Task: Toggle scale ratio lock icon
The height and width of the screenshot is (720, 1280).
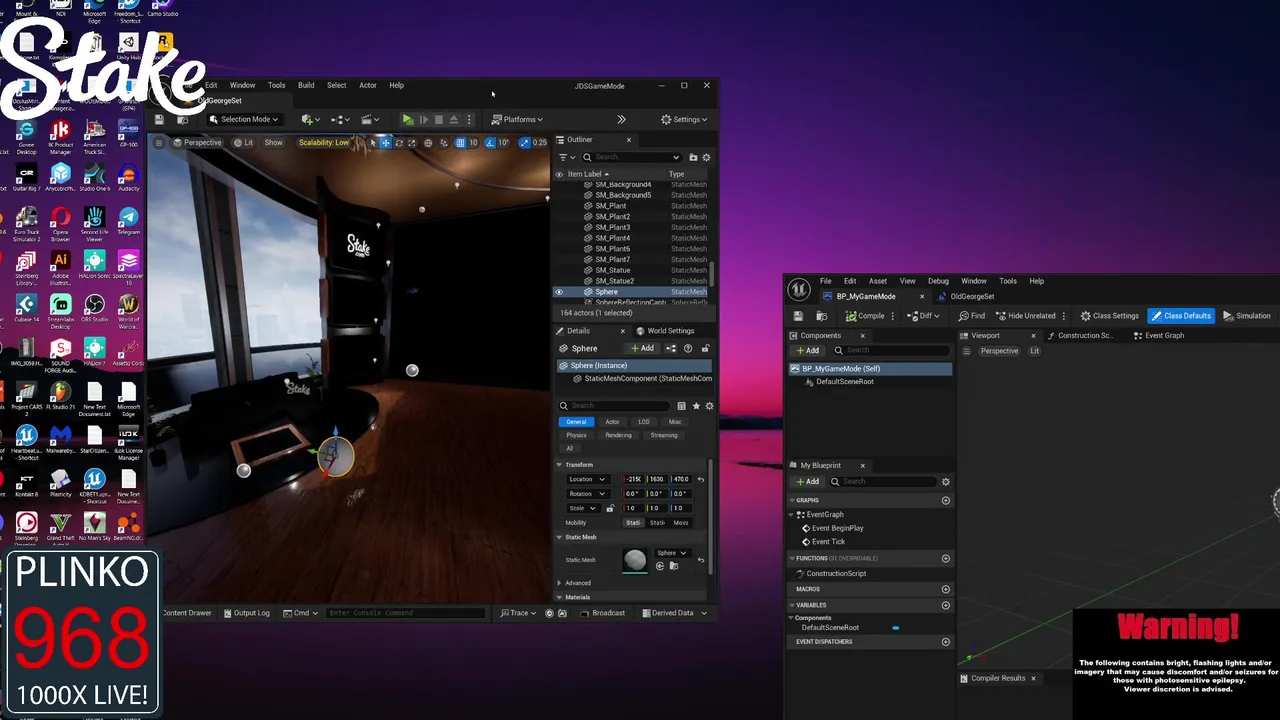Action: click(x=610, y=508)
